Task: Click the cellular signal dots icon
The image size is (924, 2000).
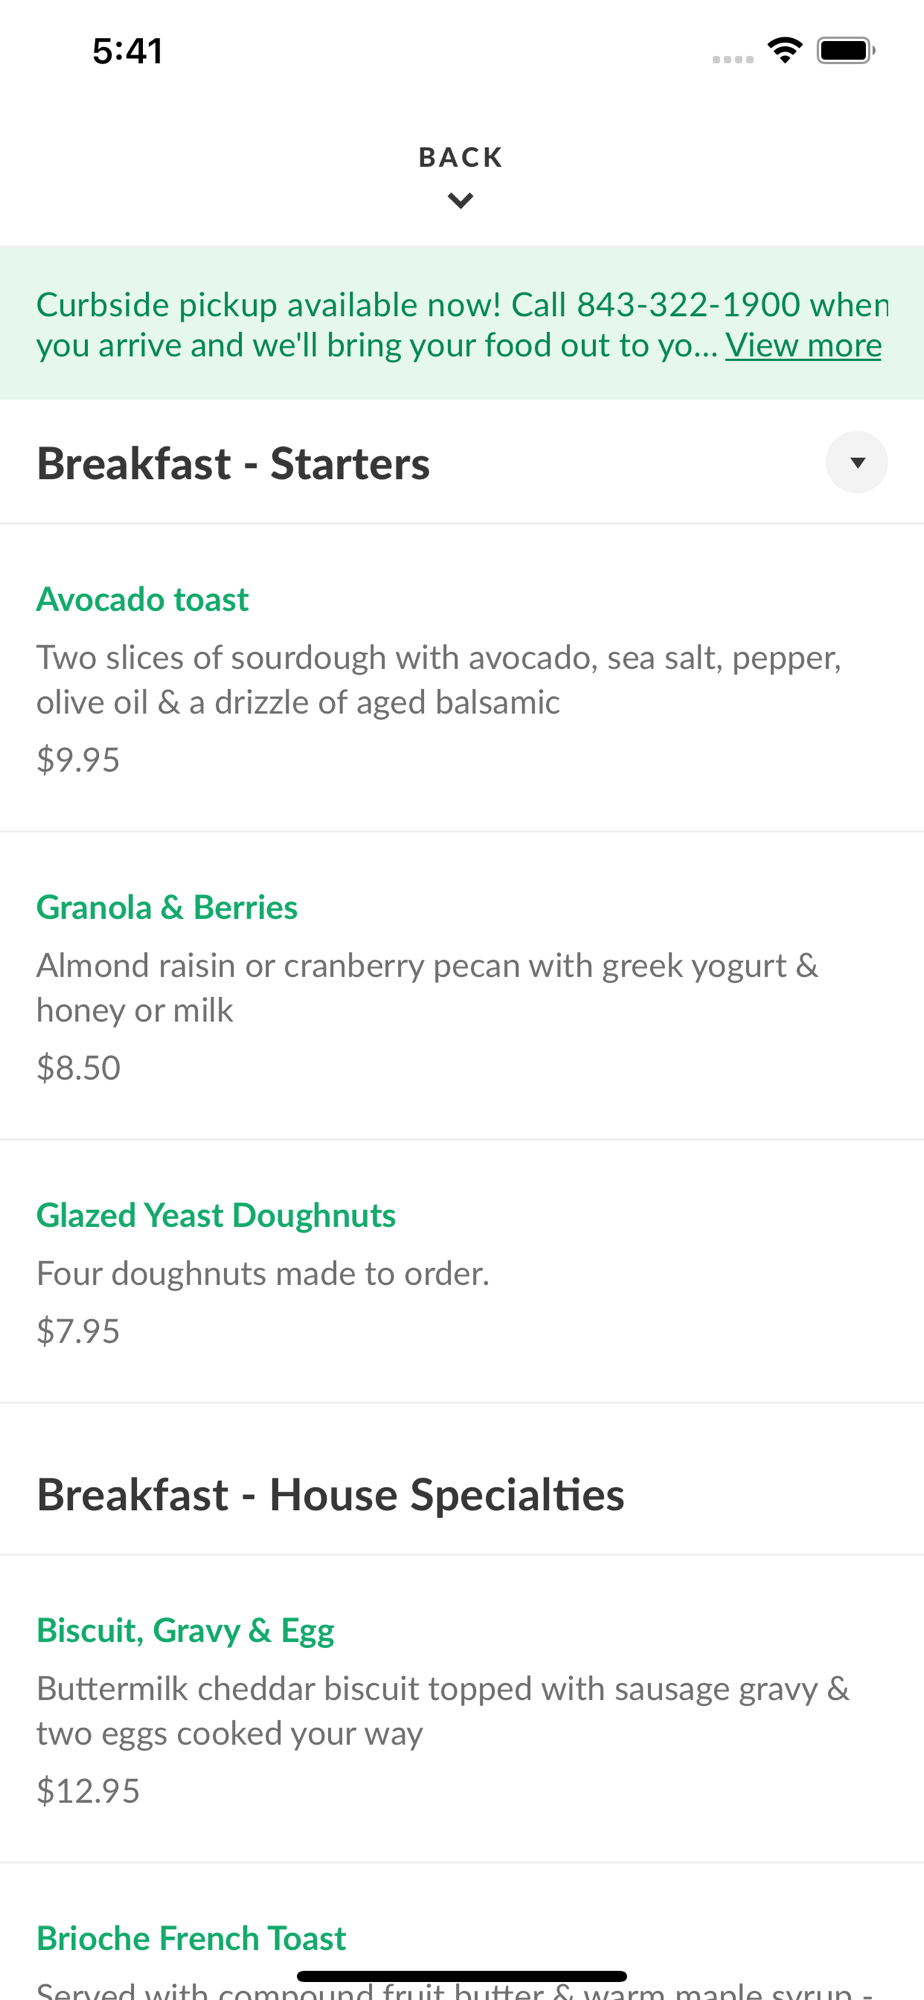Action: tap(733, 60)
